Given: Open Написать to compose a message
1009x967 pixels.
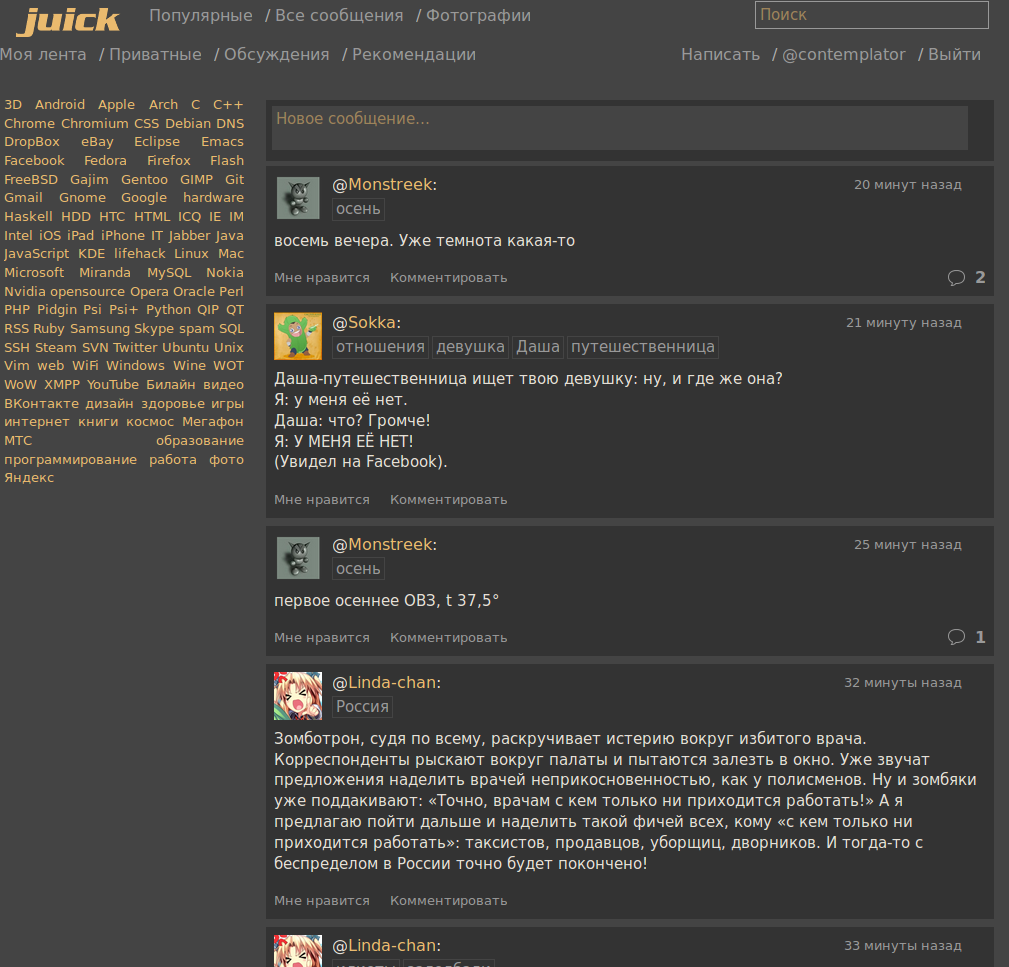Looking at the screenshot, I should coord(720,54).
